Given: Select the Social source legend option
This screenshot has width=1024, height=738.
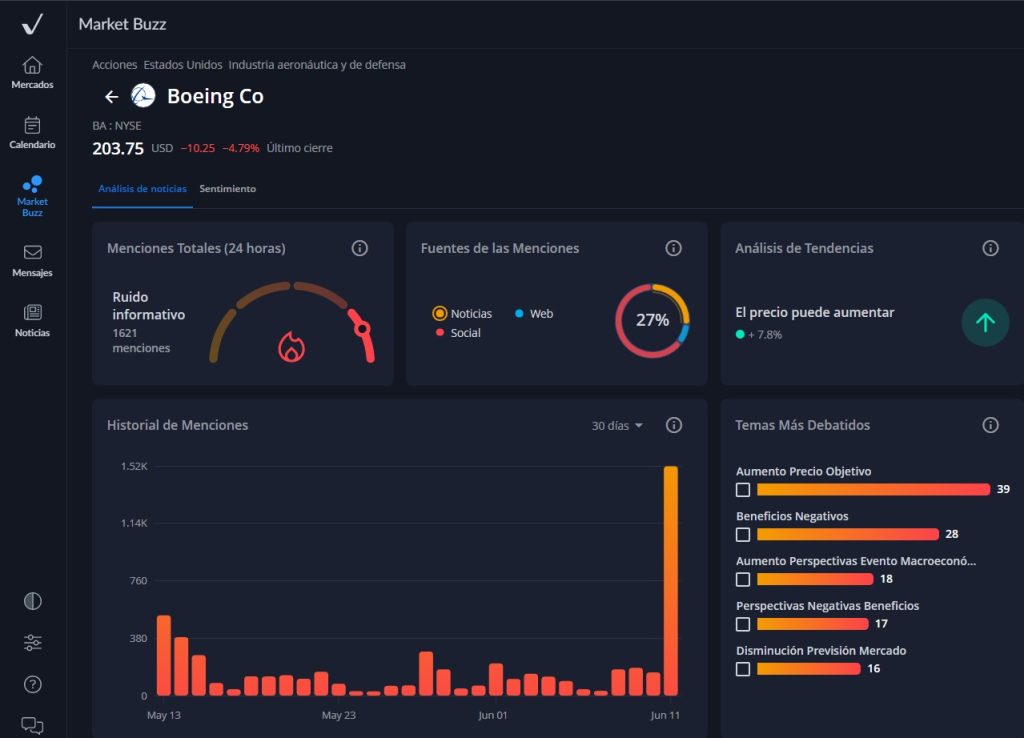Looking at the screenshot, I should (458, 333).
